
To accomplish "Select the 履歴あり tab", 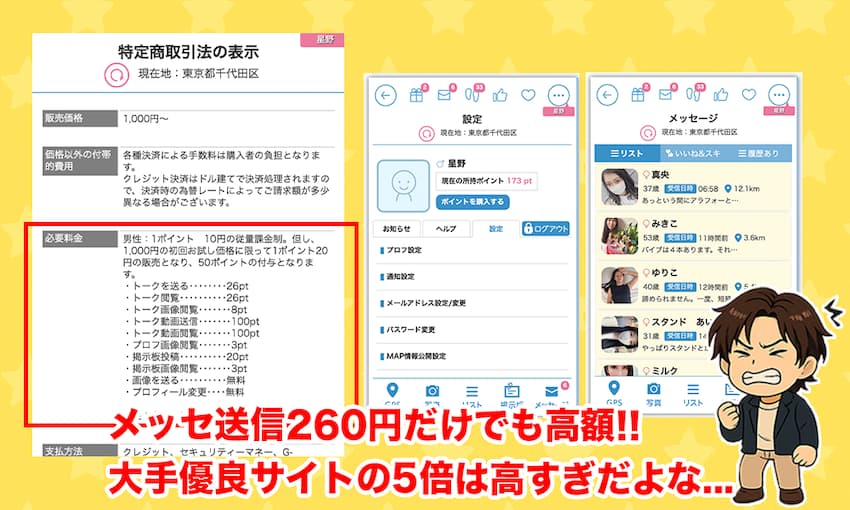I will (x=758, y=154).
